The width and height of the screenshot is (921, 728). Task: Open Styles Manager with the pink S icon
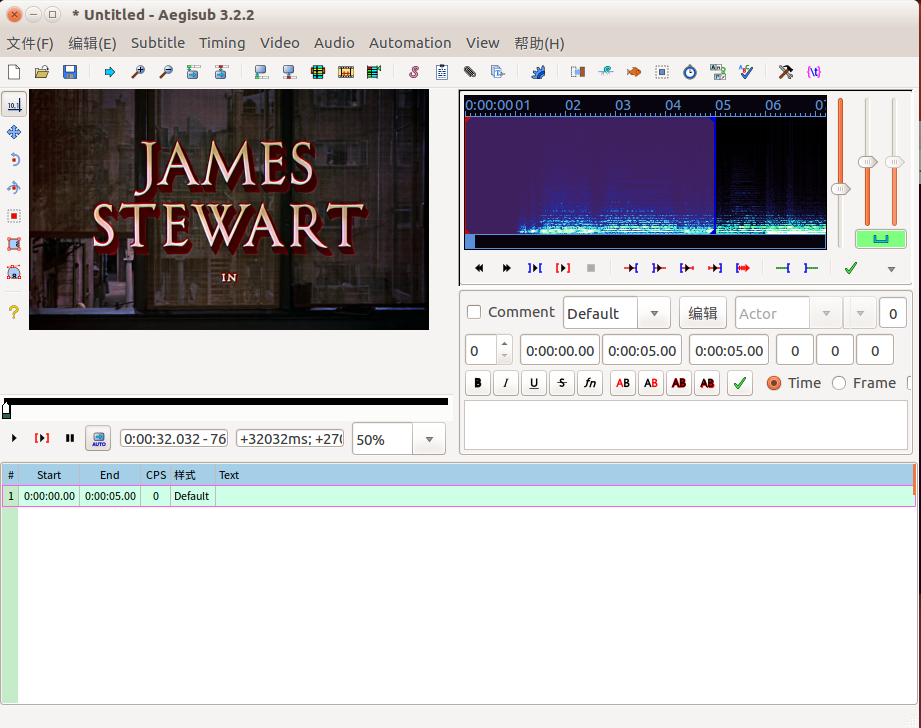click(414, 72)
